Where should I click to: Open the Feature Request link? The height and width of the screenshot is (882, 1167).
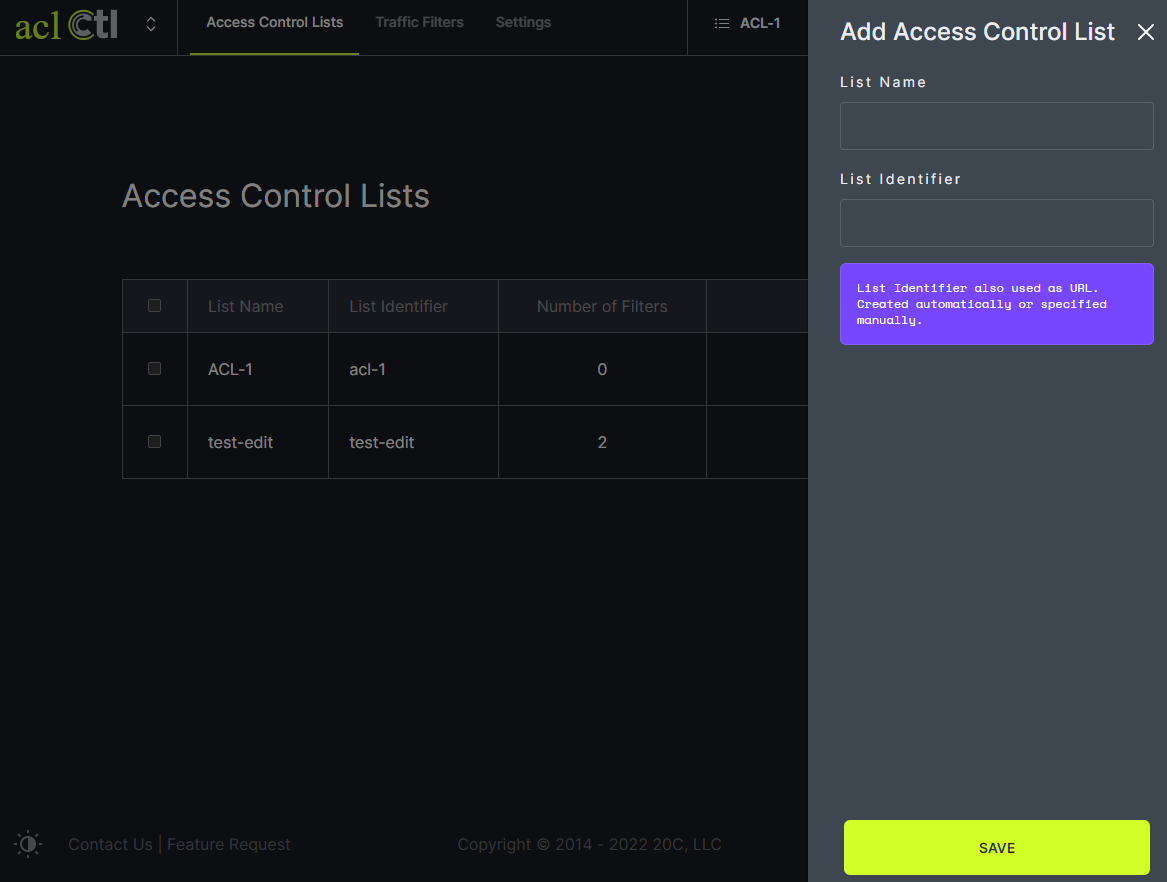(229, 845)
